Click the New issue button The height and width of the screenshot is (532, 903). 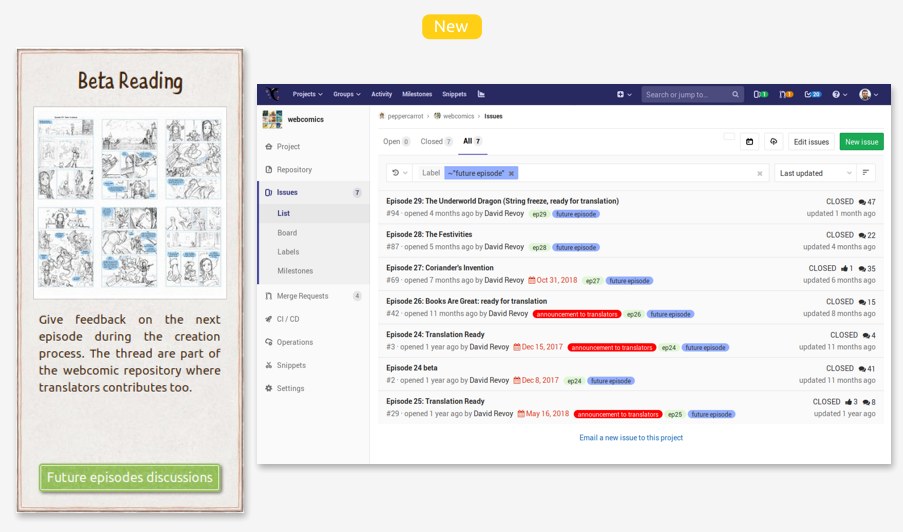(861, 142)
